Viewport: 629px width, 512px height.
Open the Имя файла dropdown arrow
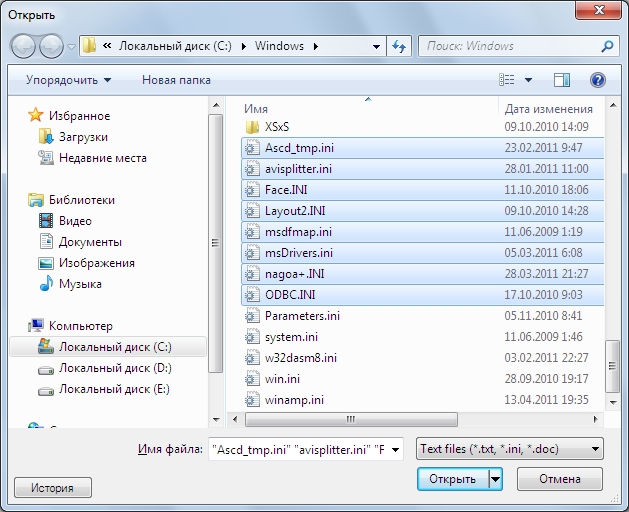click(395, 449)
